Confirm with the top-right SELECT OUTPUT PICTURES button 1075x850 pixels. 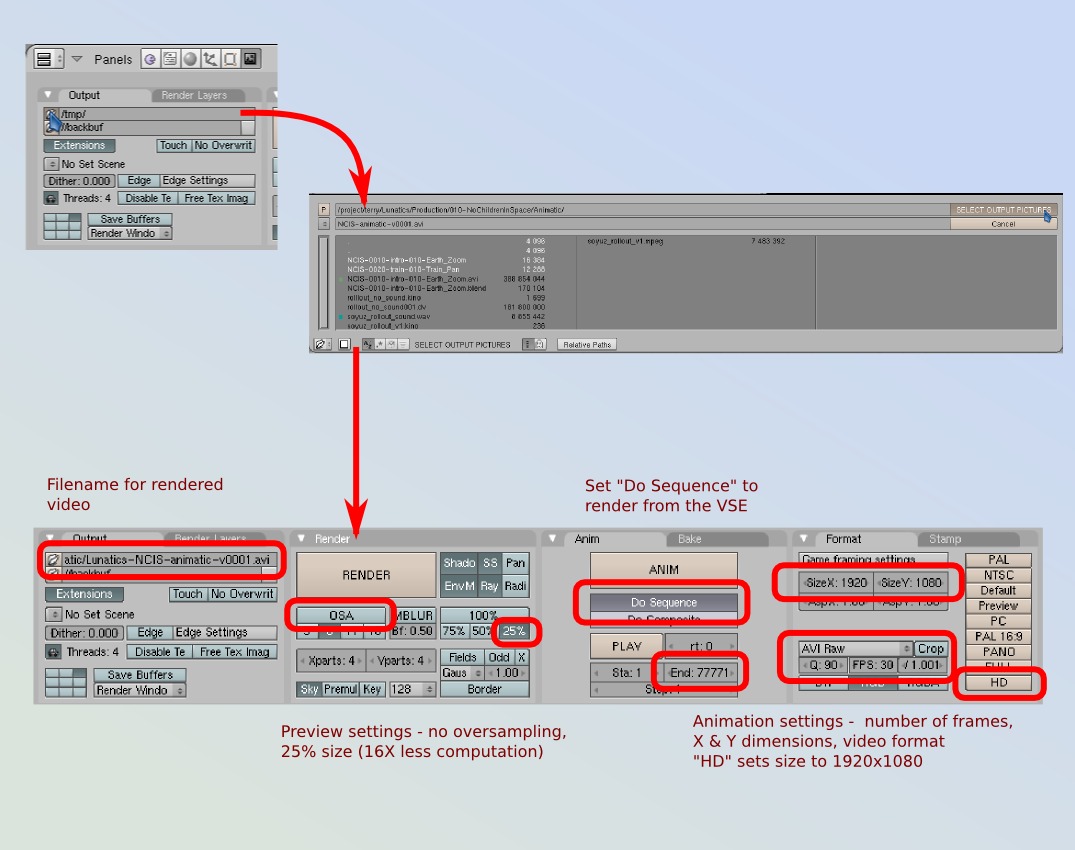pos(1003,210)
